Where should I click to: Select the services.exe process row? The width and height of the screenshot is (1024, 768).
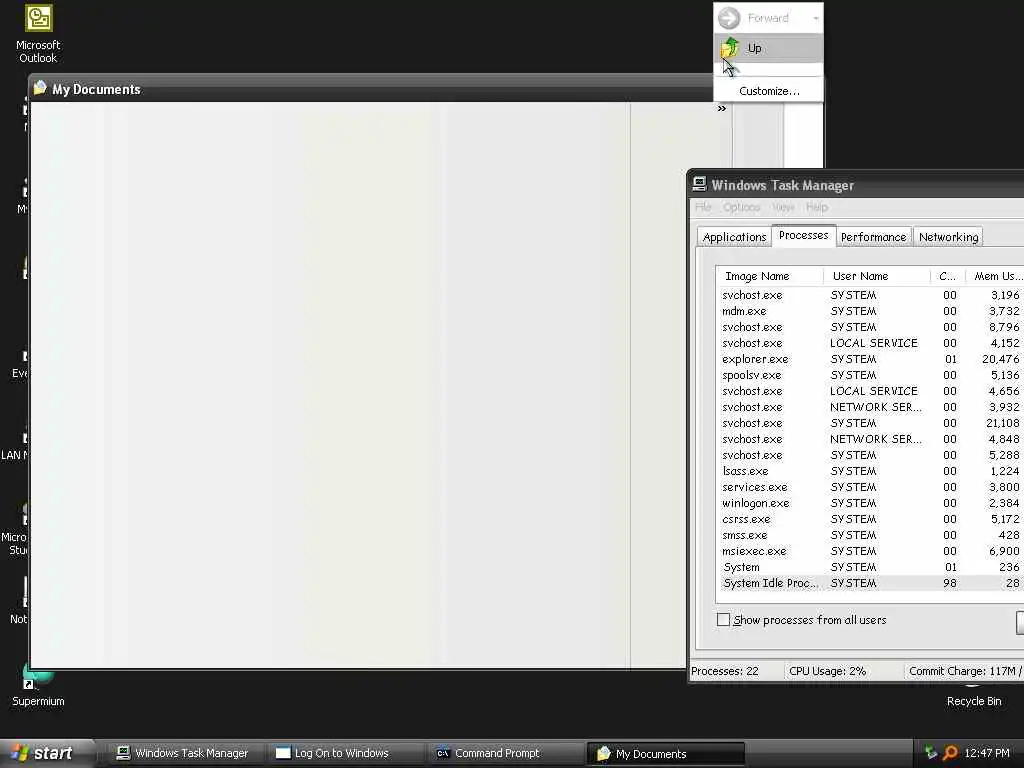(871, 487)
